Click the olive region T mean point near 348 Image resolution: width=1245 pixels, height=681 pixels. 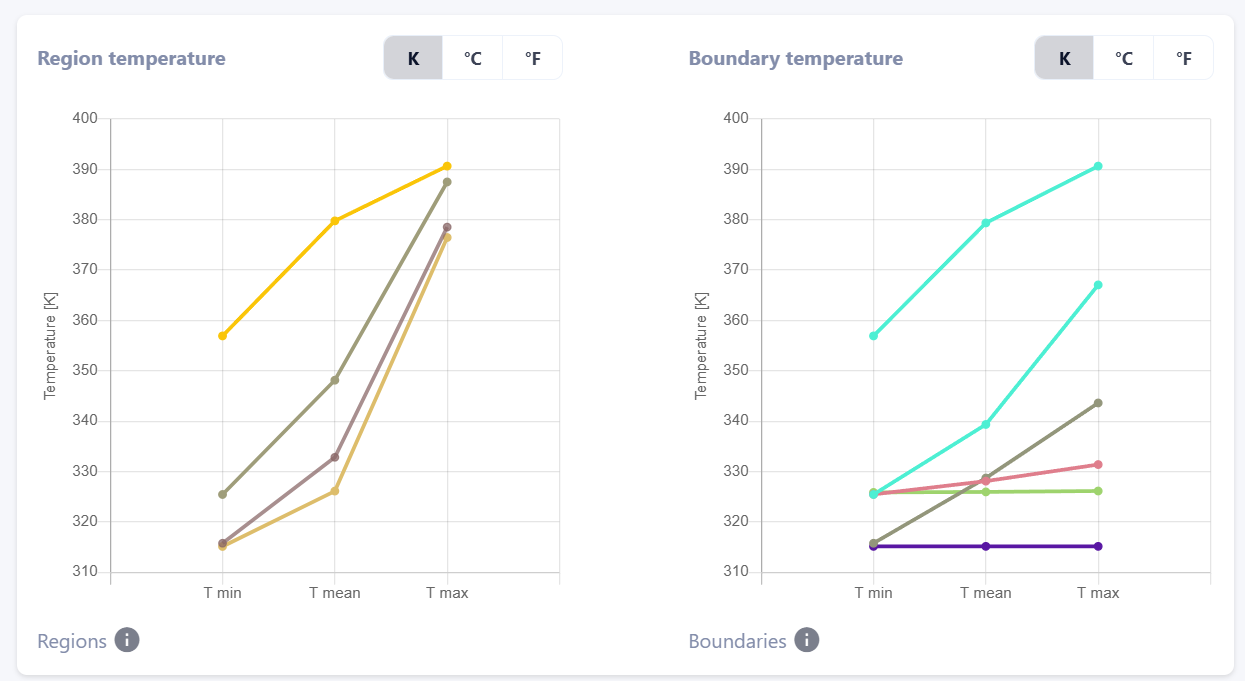[335, 380]
